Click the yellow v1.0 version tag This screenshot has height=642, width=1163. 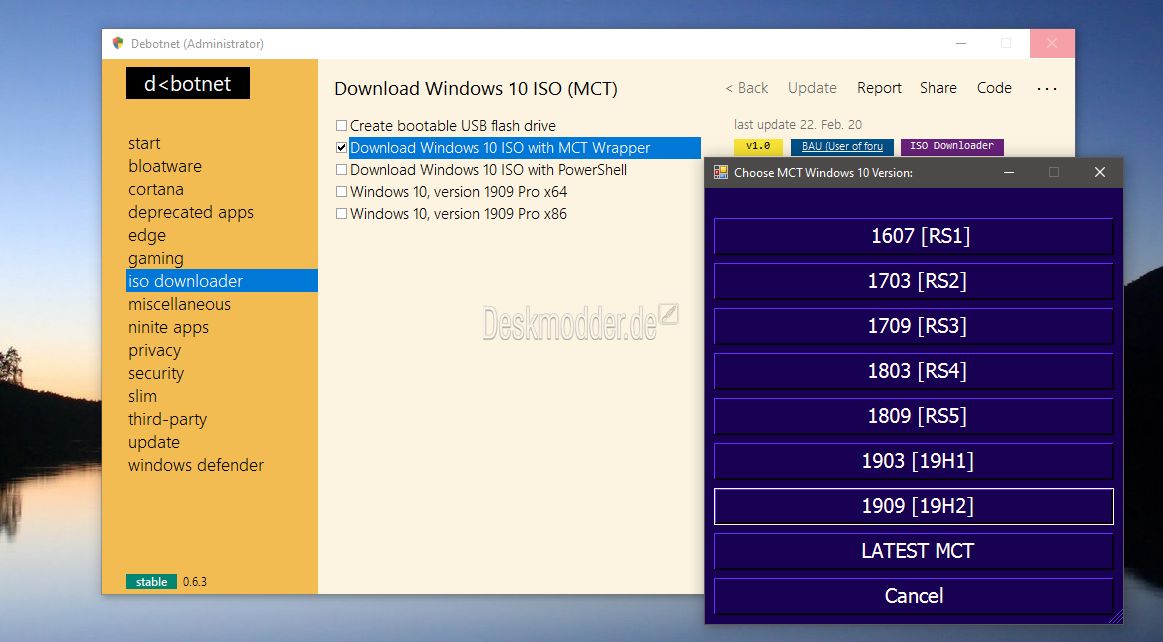click(x=758, y=146)
